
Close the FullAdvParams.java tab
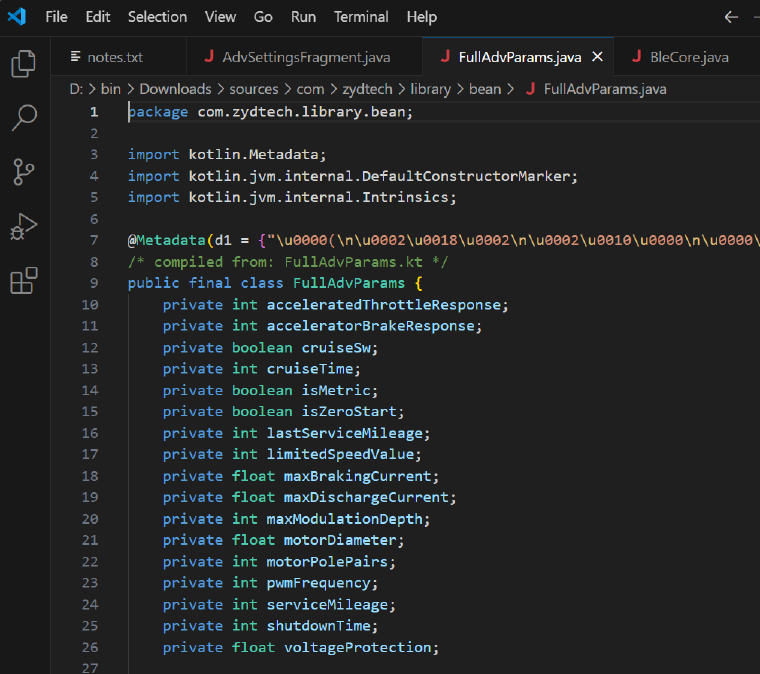[598, 57]
